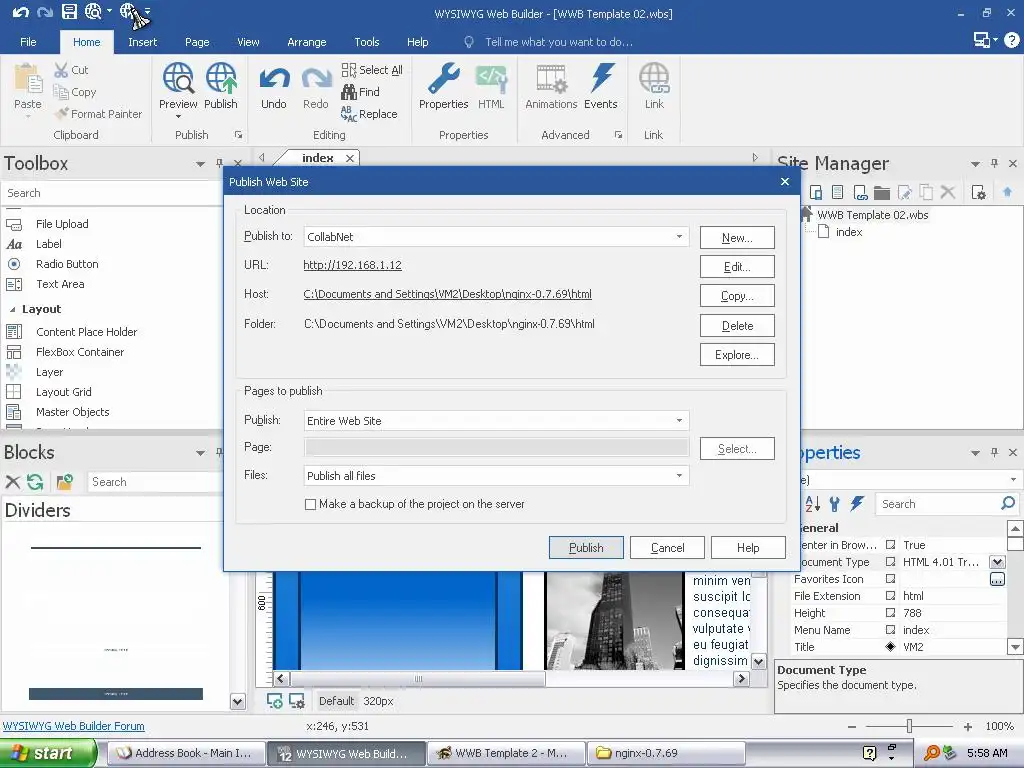Toggle the Toolbox panel pin
This screenshot has width=1024, height=768.
[219, 163]
